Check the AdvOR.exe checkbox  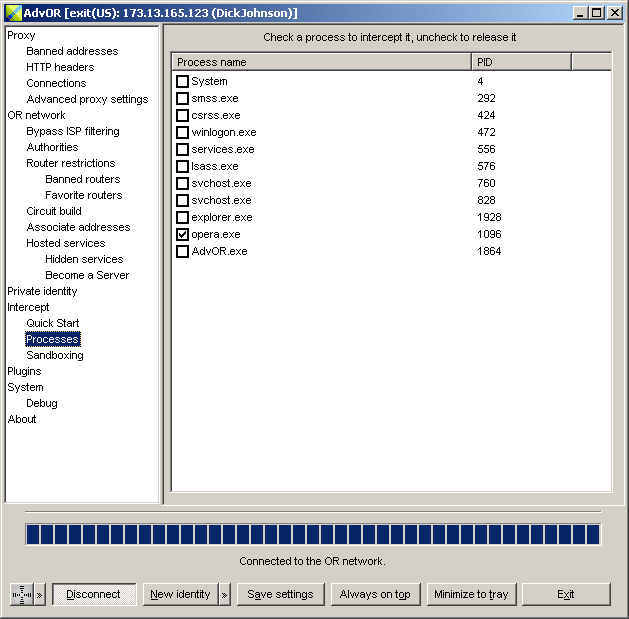[x=183, y=252]
